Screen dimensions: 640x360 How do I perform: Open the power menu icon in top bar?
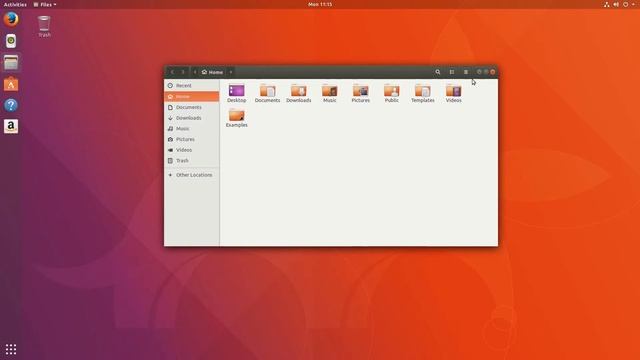point(625,4)
